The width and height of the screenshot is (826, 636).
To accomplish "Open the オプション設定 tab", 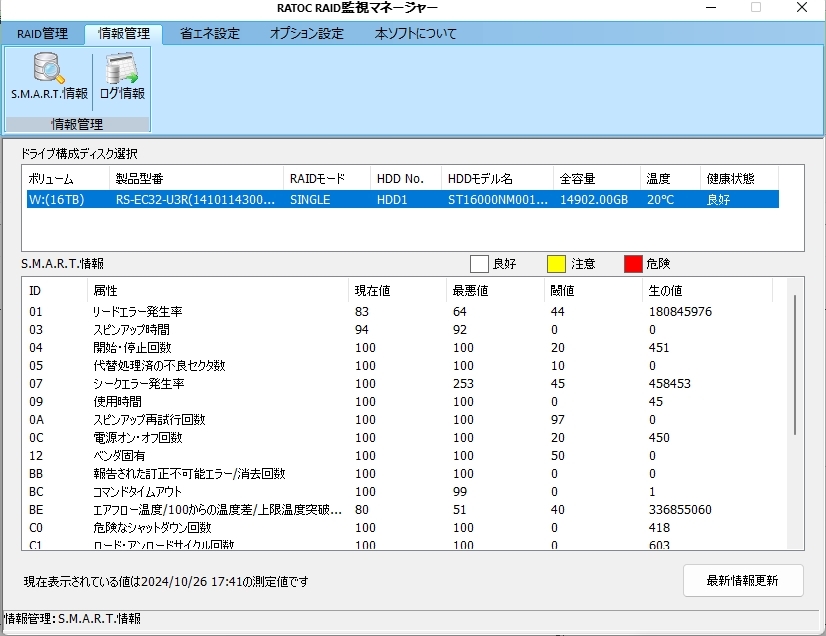I will [307, 34].
